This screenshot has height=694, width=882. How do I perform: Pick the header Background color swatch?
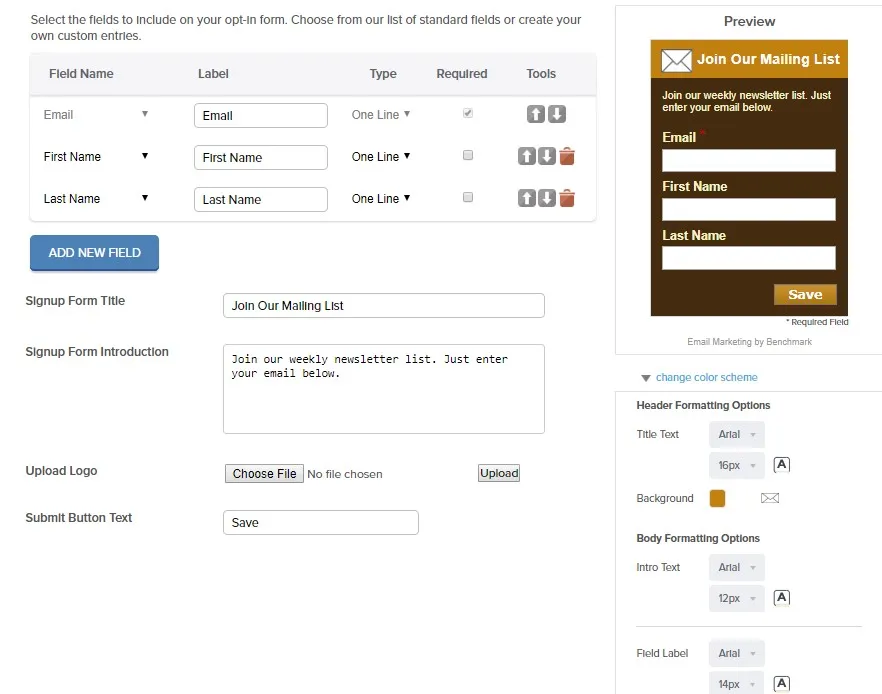pyautogui.click(x=717, y=498)
